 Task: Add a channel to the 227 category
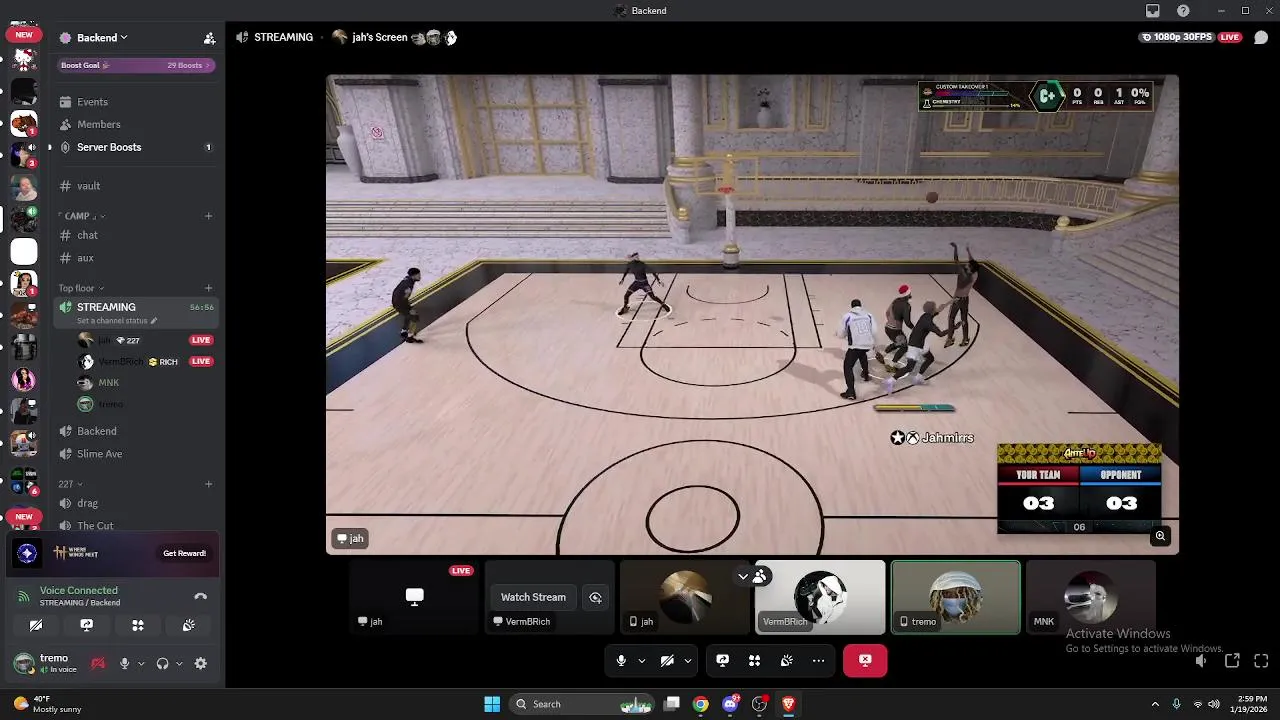(x=208, y=484)
